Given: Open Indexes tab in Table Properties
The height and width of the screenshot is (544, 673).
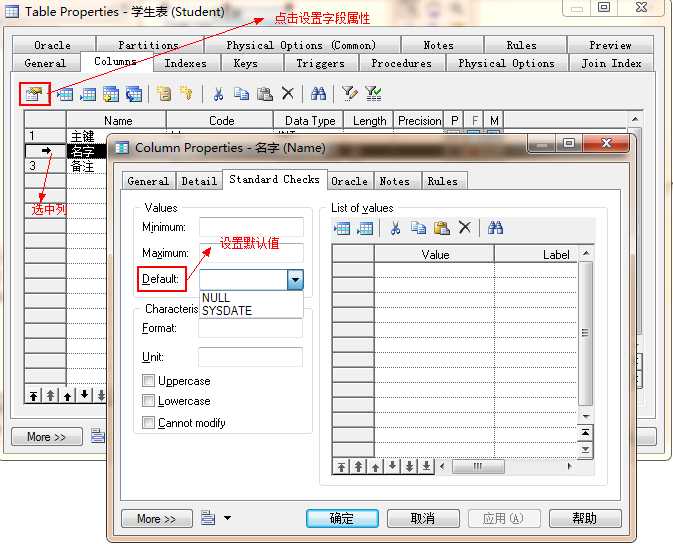Looking at the screenshot, I should coord(185,63).
